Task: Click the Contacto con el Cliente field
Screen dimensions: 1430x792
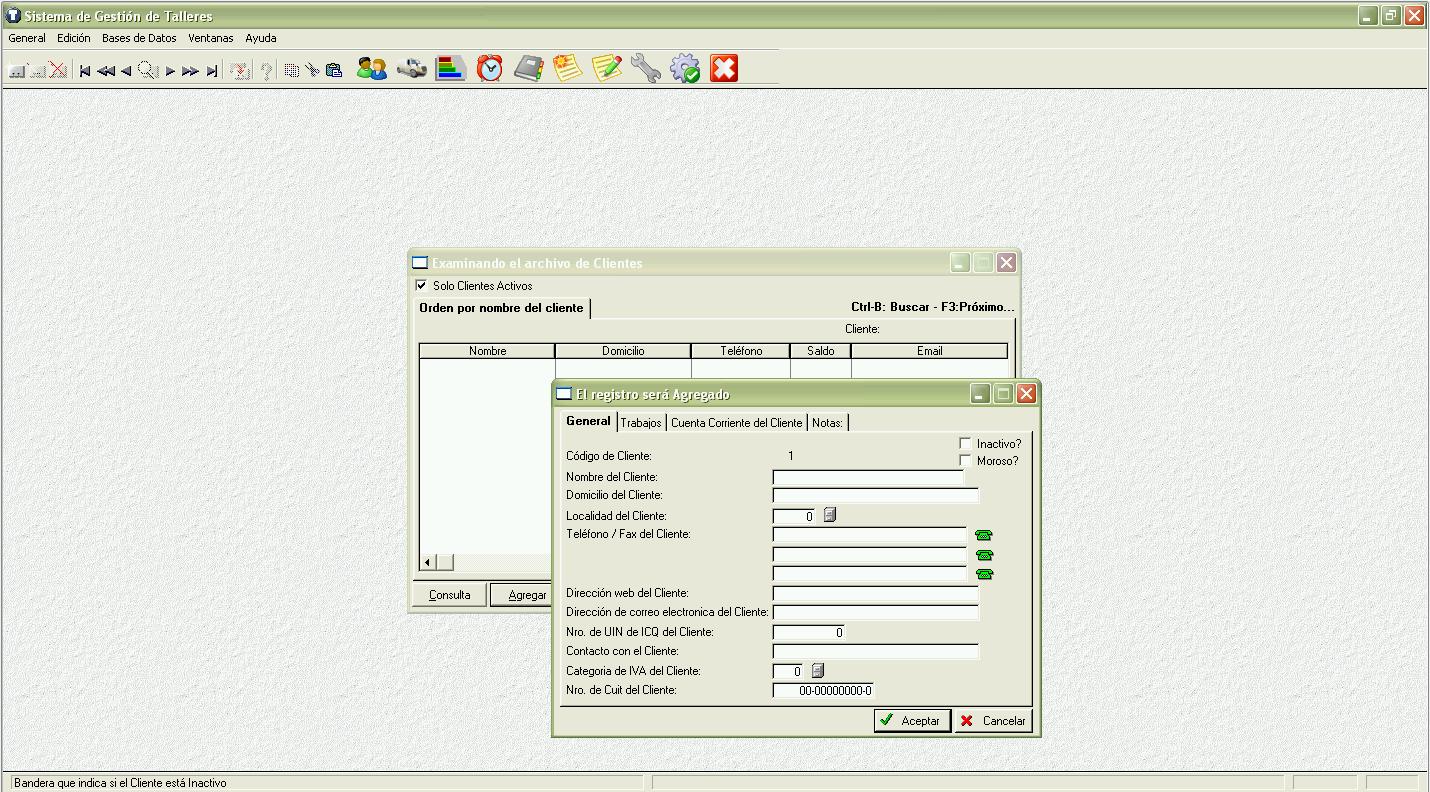Action: point(875,651)
